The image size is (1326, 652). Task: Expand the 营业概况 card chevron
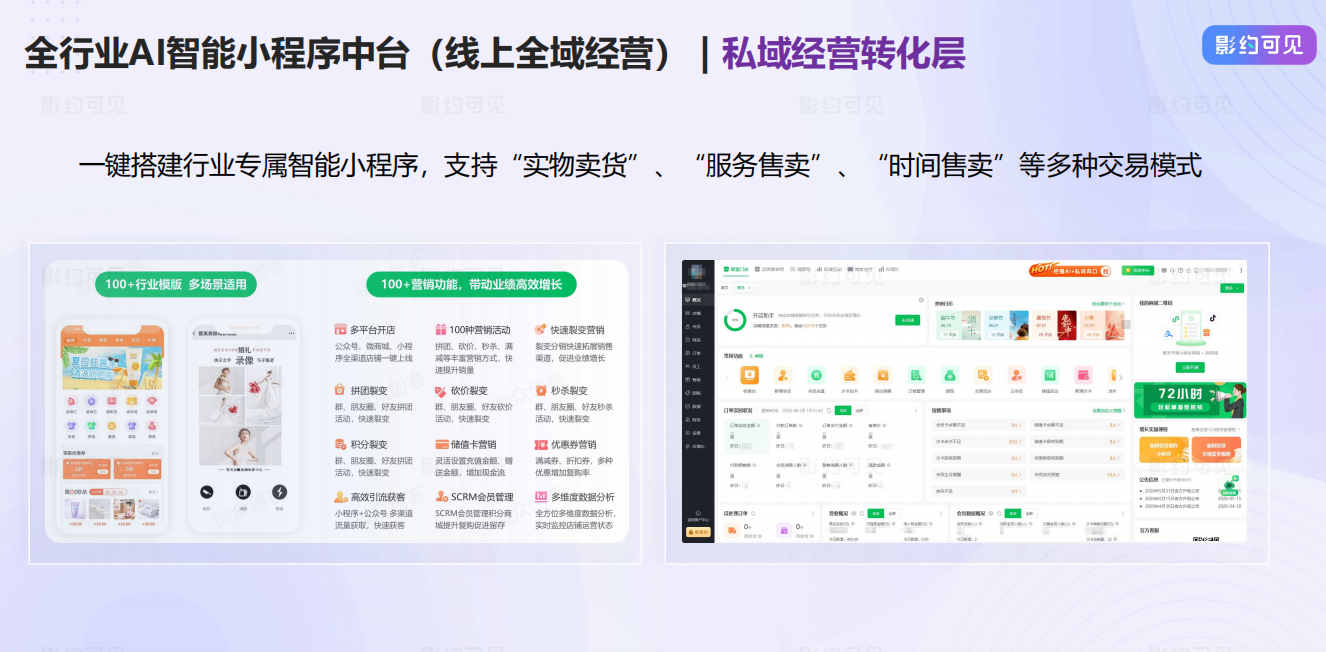941,513
